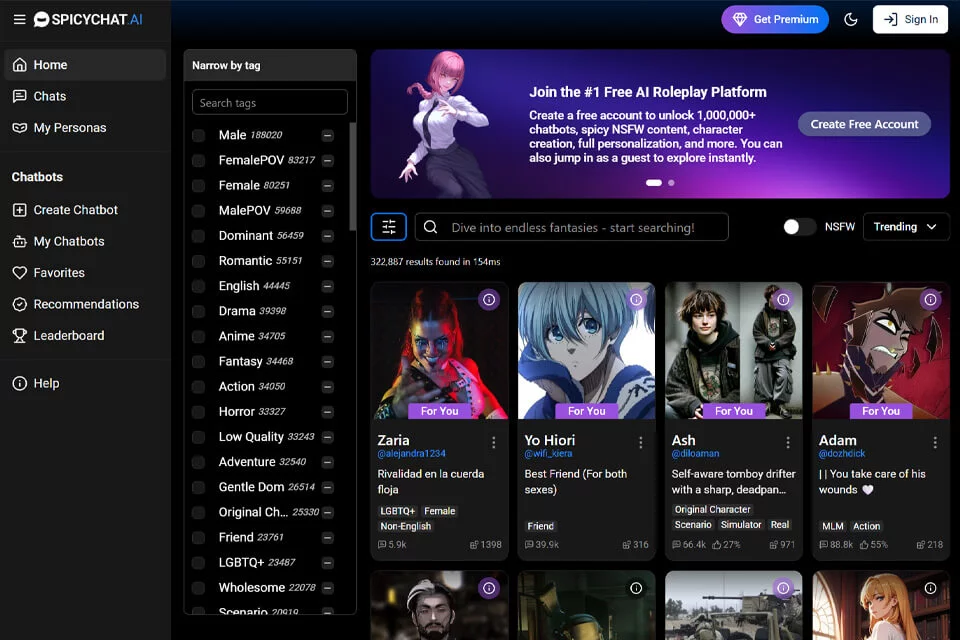The height and width of the screenshot is (640, 960).
Task: Open My Chatbots page
Action: point(85,241)
